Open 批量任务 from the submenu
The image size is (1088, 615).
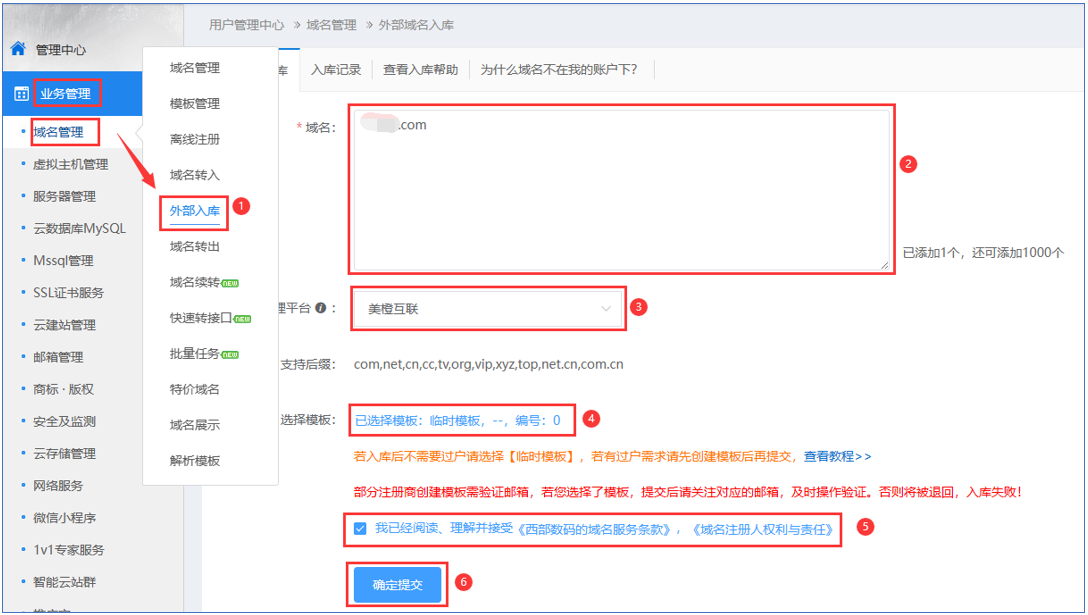[194, 354]
